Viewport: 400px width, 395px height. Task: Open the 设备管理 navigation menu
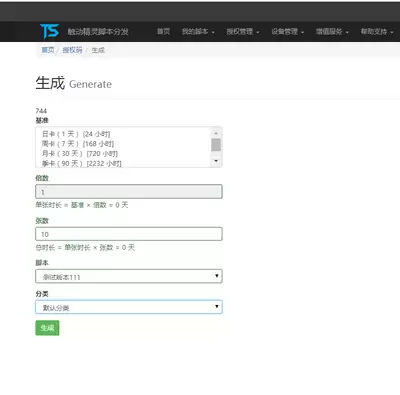tap(287, 32)
